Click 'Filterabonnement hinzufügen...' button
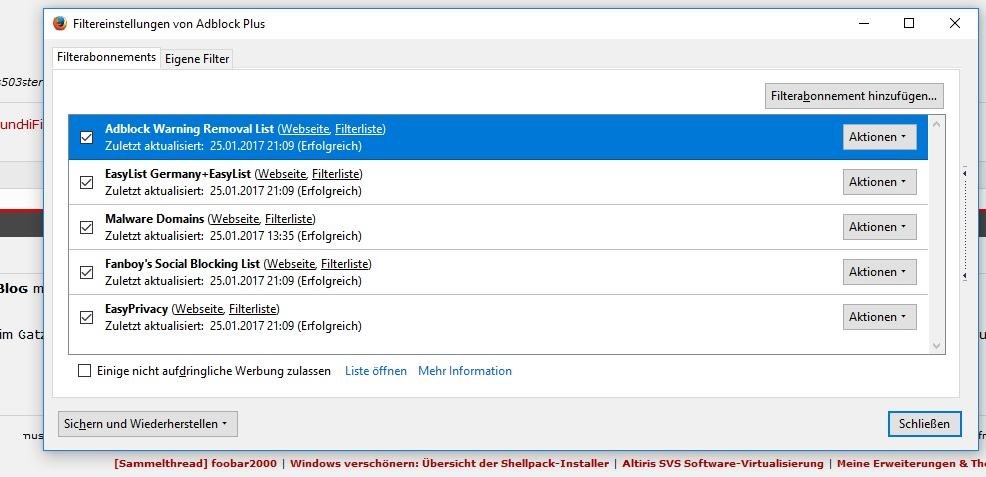Viewport: 986px width, 477px height. pos(854,96)
